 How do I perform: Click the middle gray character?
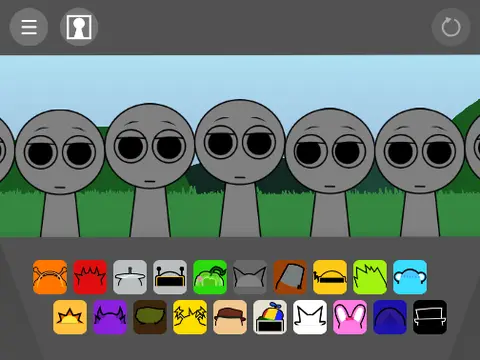pyautogui.click(x=240, y=168)
